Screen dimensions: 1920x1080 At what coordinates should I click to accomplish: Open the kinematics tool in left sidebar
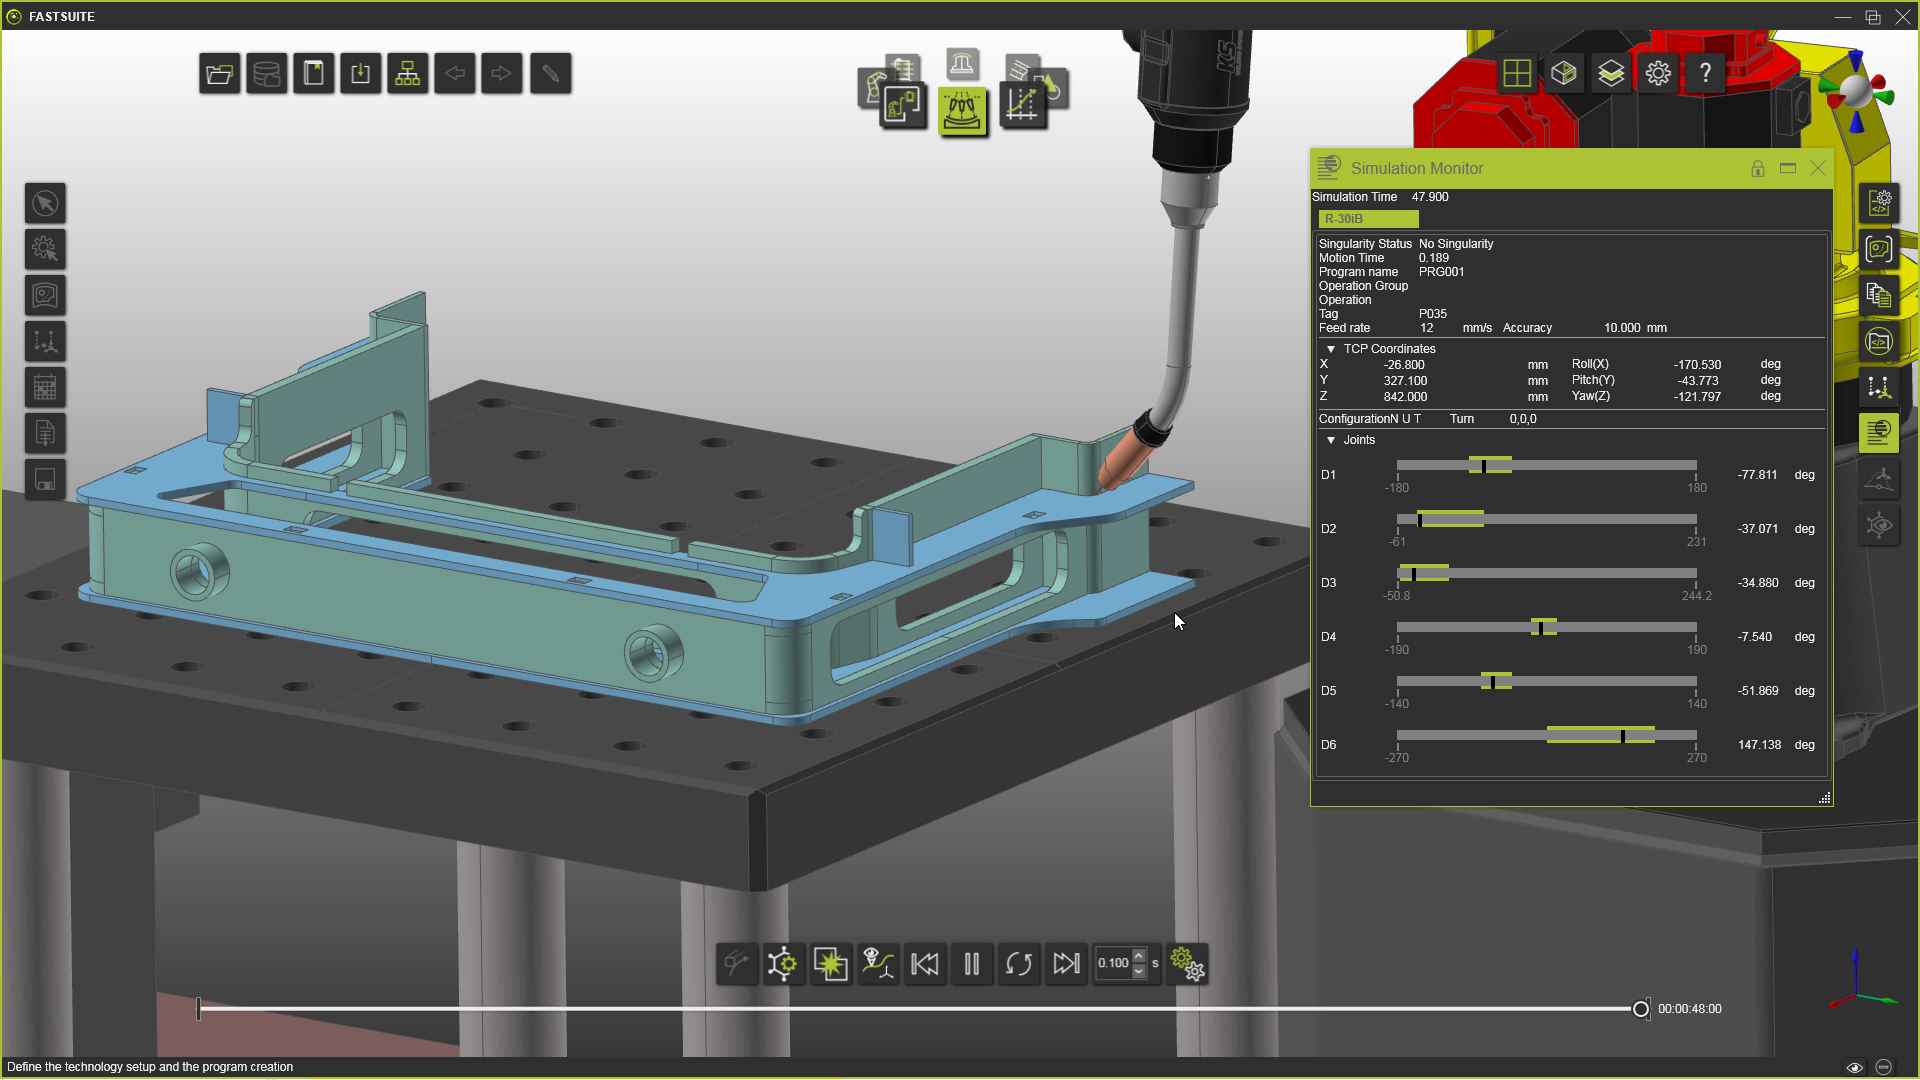coord(44,249)
